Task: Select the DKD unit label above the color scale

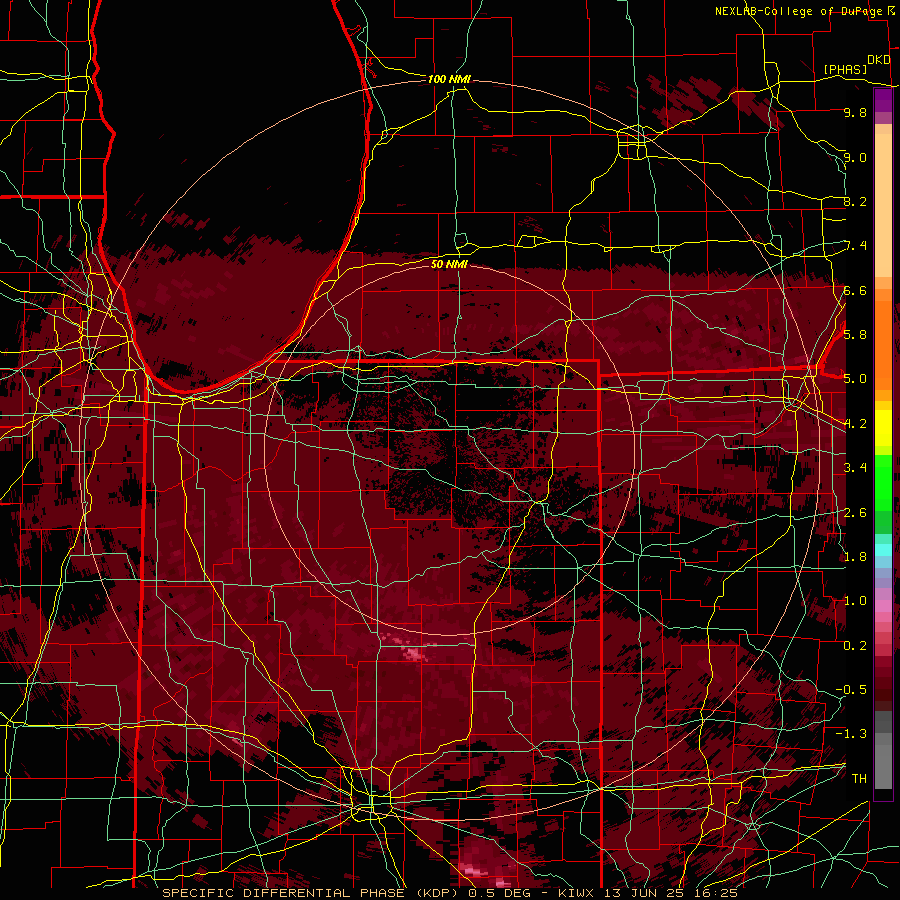Action: (x=879, y=60)
